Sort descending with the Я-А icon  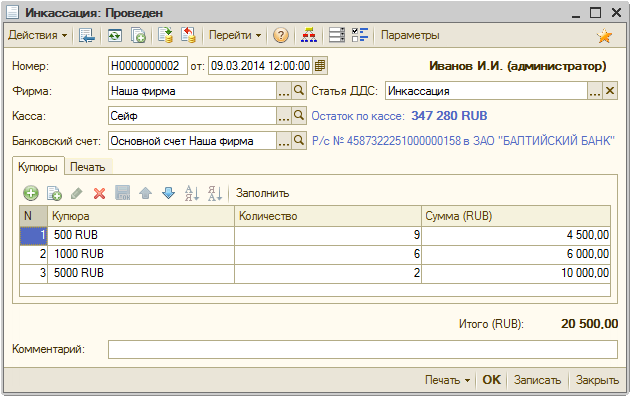[215, 193]
